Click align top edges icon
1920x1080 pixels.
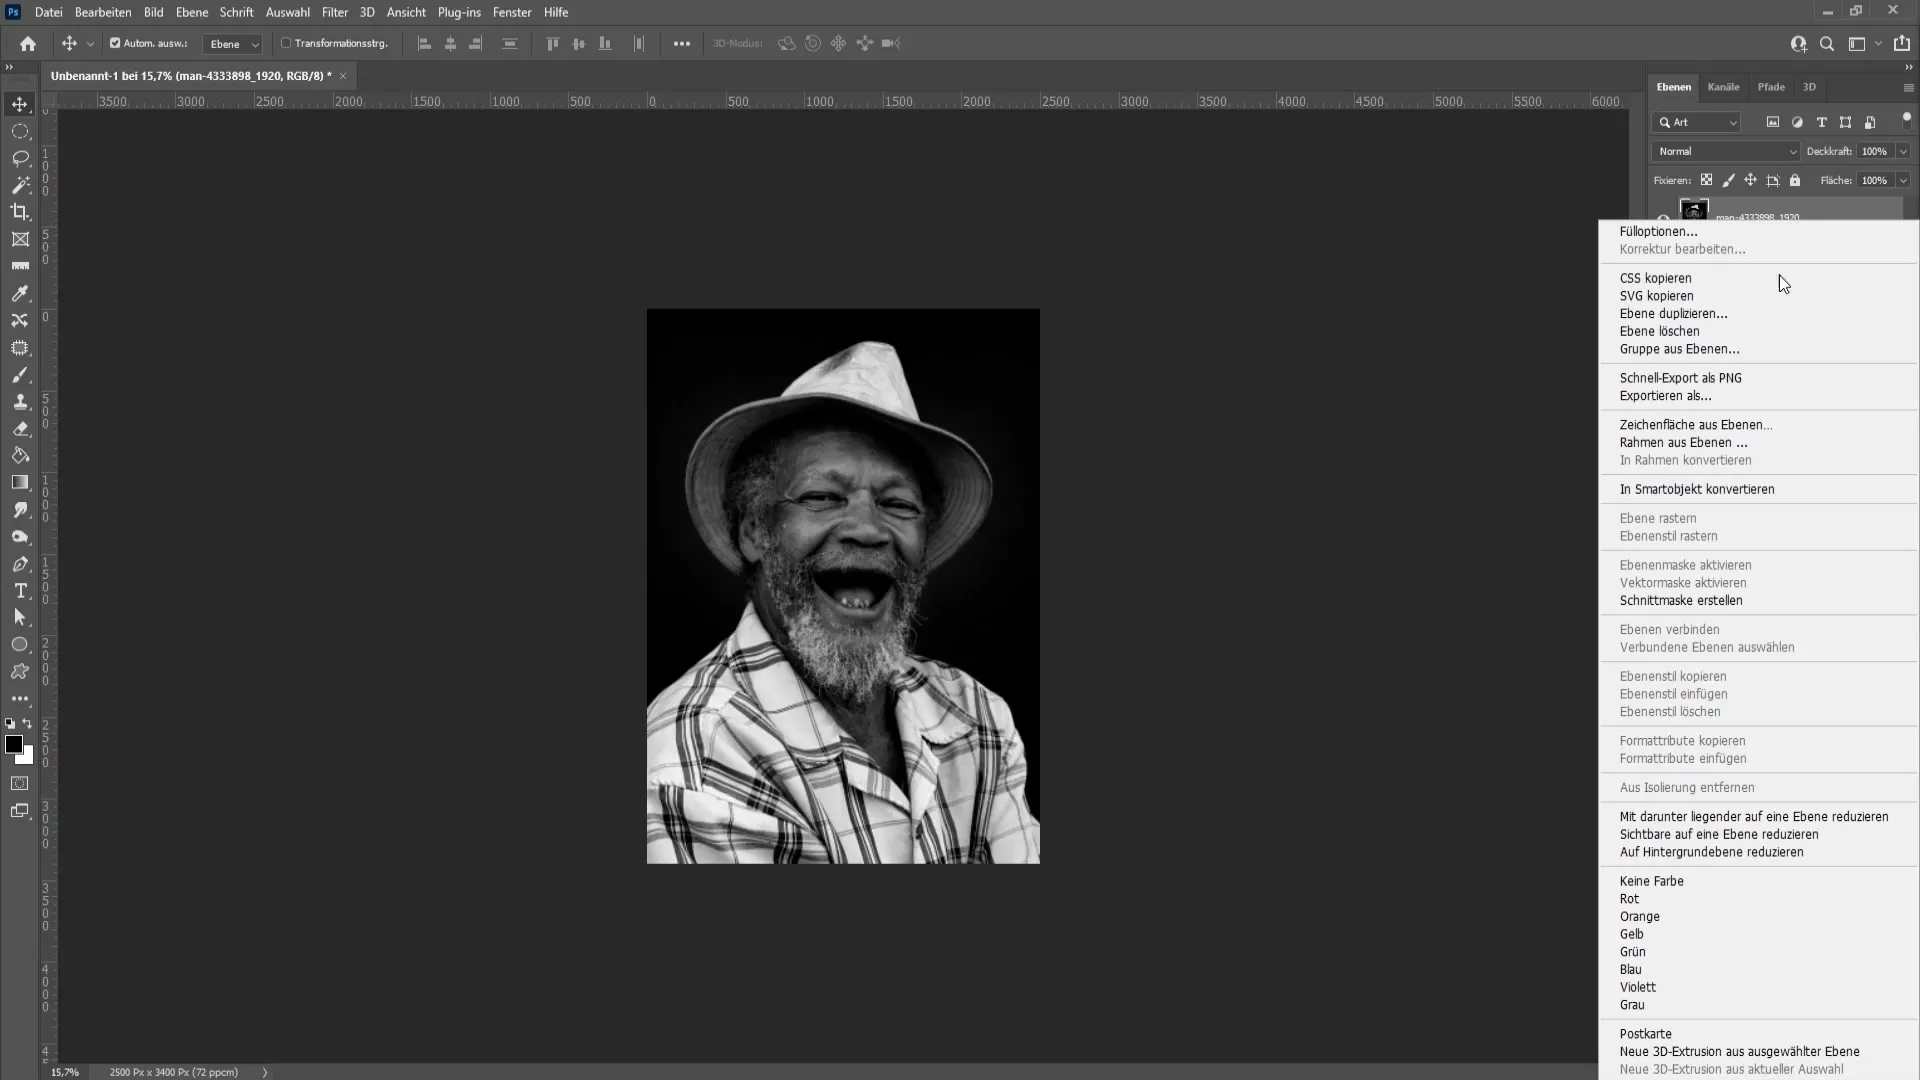552,44
